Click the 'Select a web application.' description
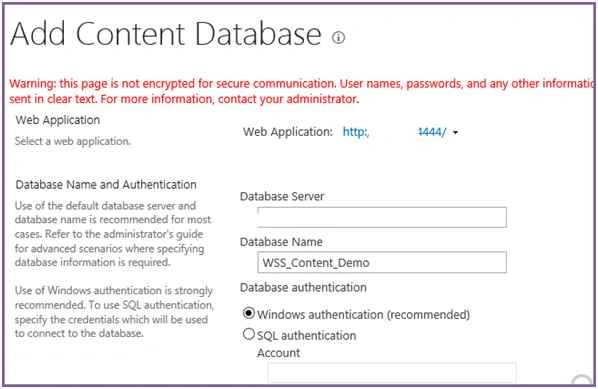This screenshot has width=598, height=389. [72, 141]
